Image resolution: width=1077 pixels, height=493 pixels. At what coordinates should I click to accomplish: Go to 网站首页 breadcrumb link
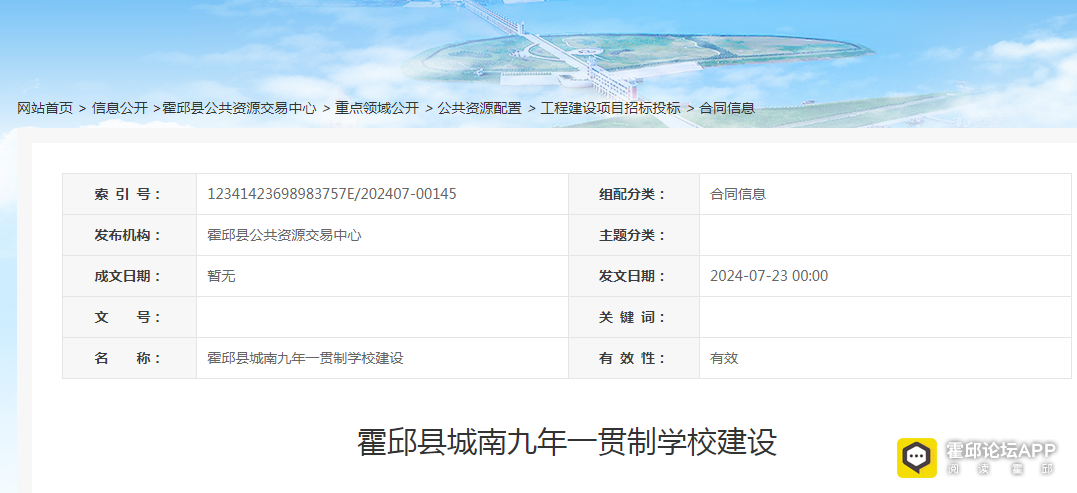click(x=45, y=108)
